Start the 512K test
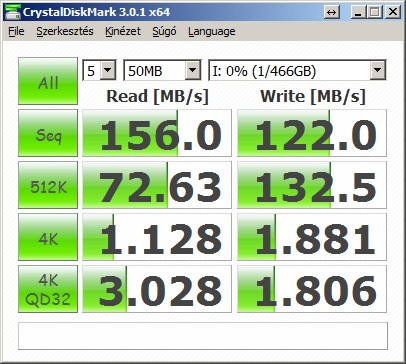This screenshot has width=406, height=364. [48, 185]
